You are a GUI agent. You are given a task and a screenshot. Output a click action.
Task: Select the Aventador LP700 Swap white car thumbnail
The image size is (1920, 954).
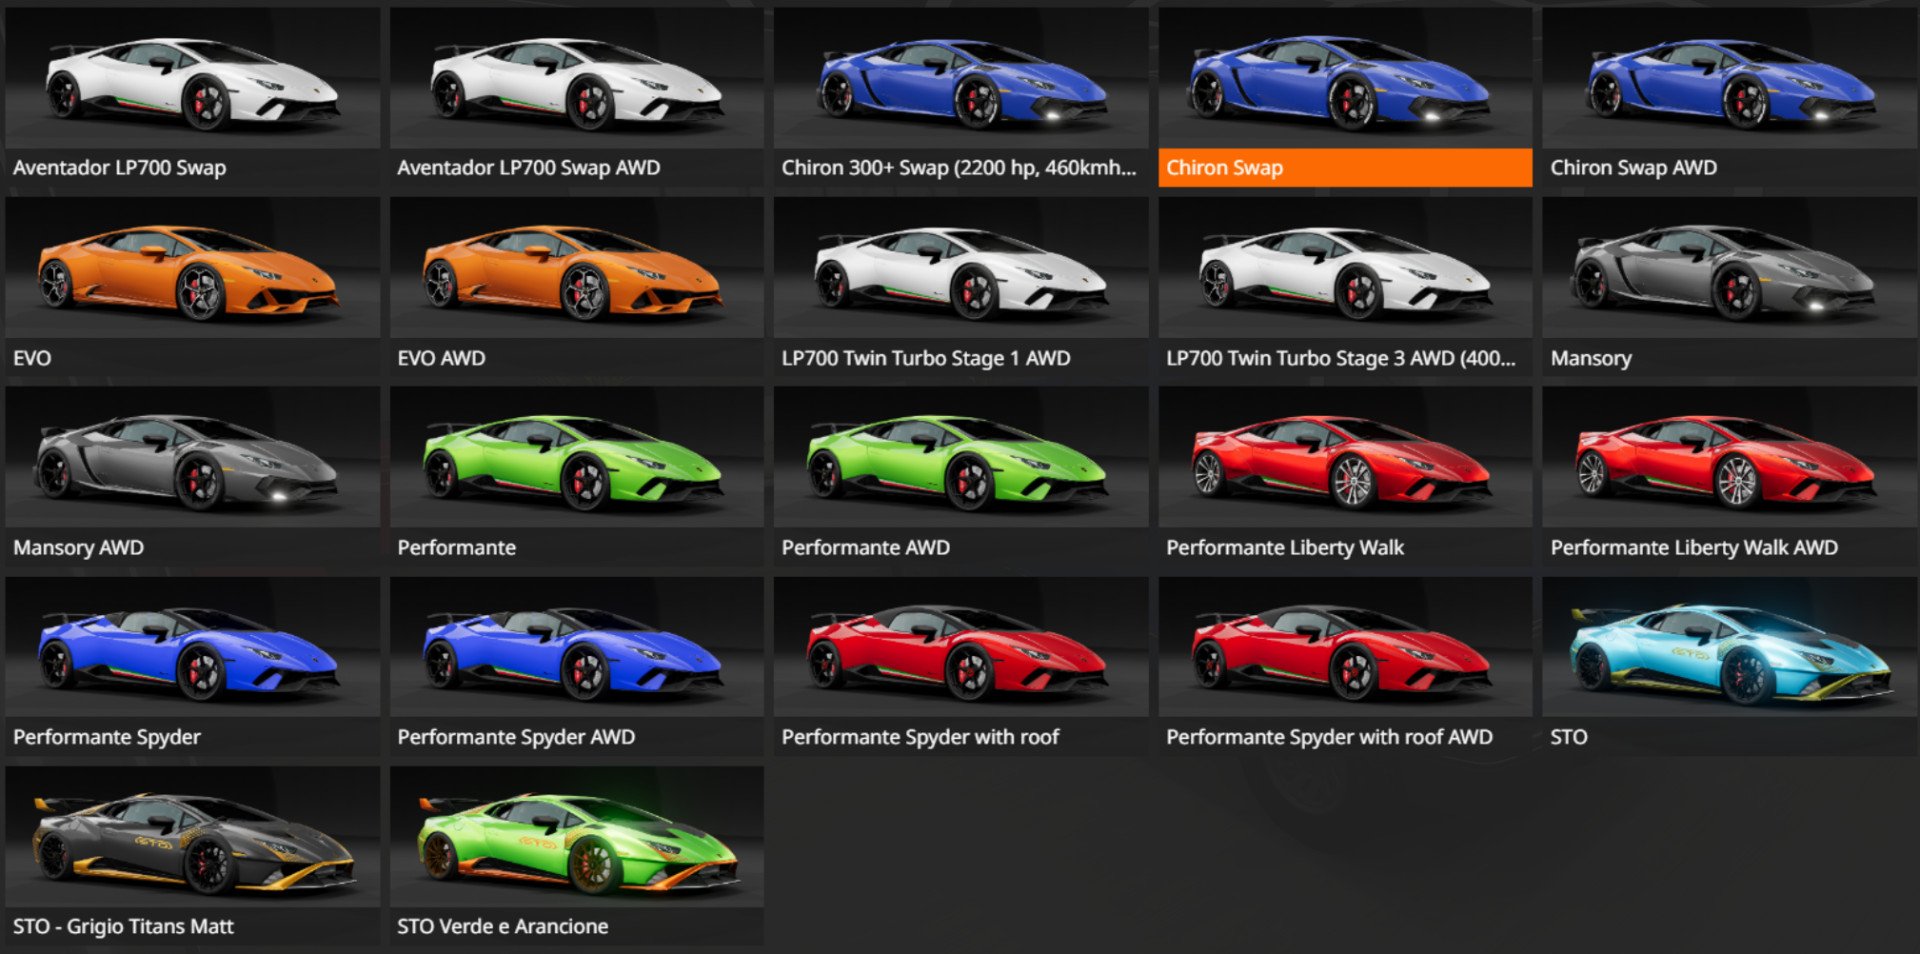192,78
